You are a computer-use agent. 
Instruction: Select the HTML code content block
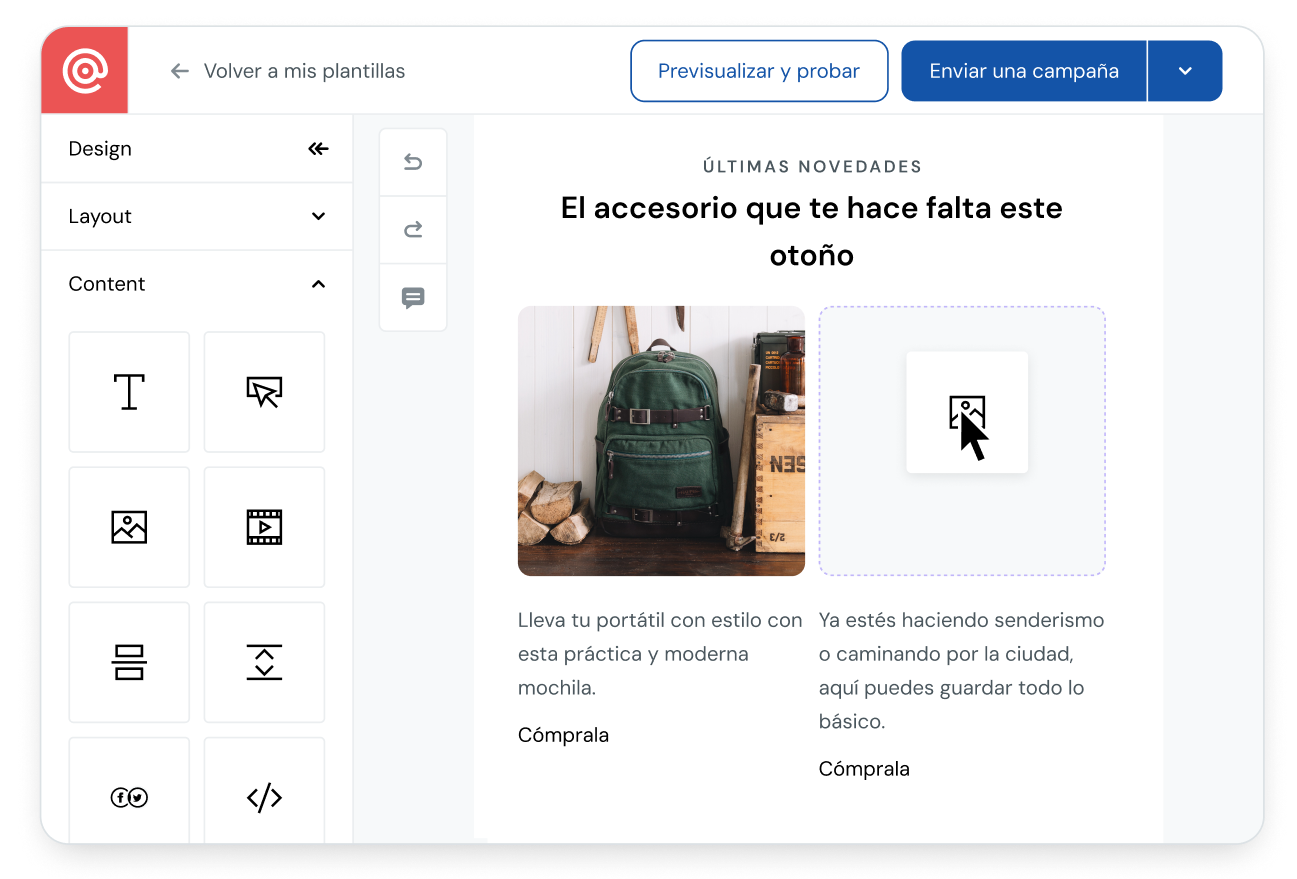click(x=264, y=791)
